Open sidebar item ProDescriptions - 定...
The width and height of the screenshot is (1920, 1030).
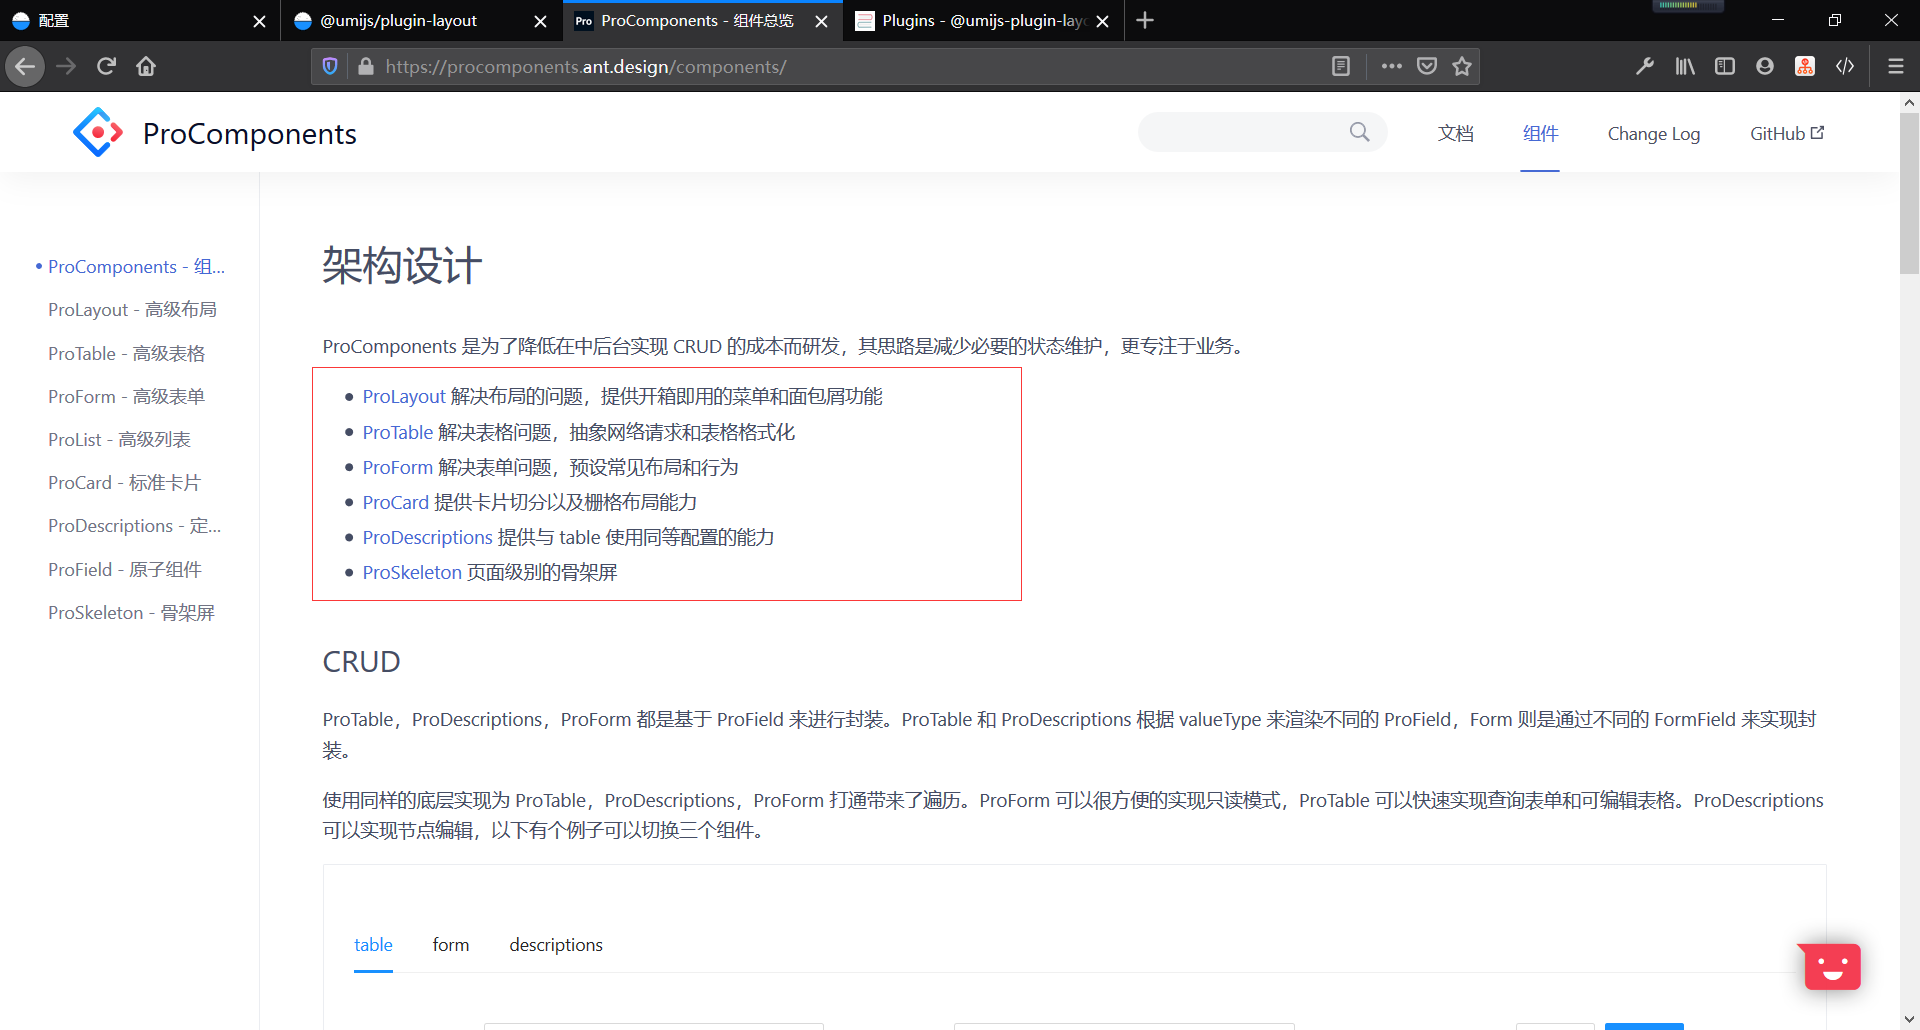[x=134, y=526]
